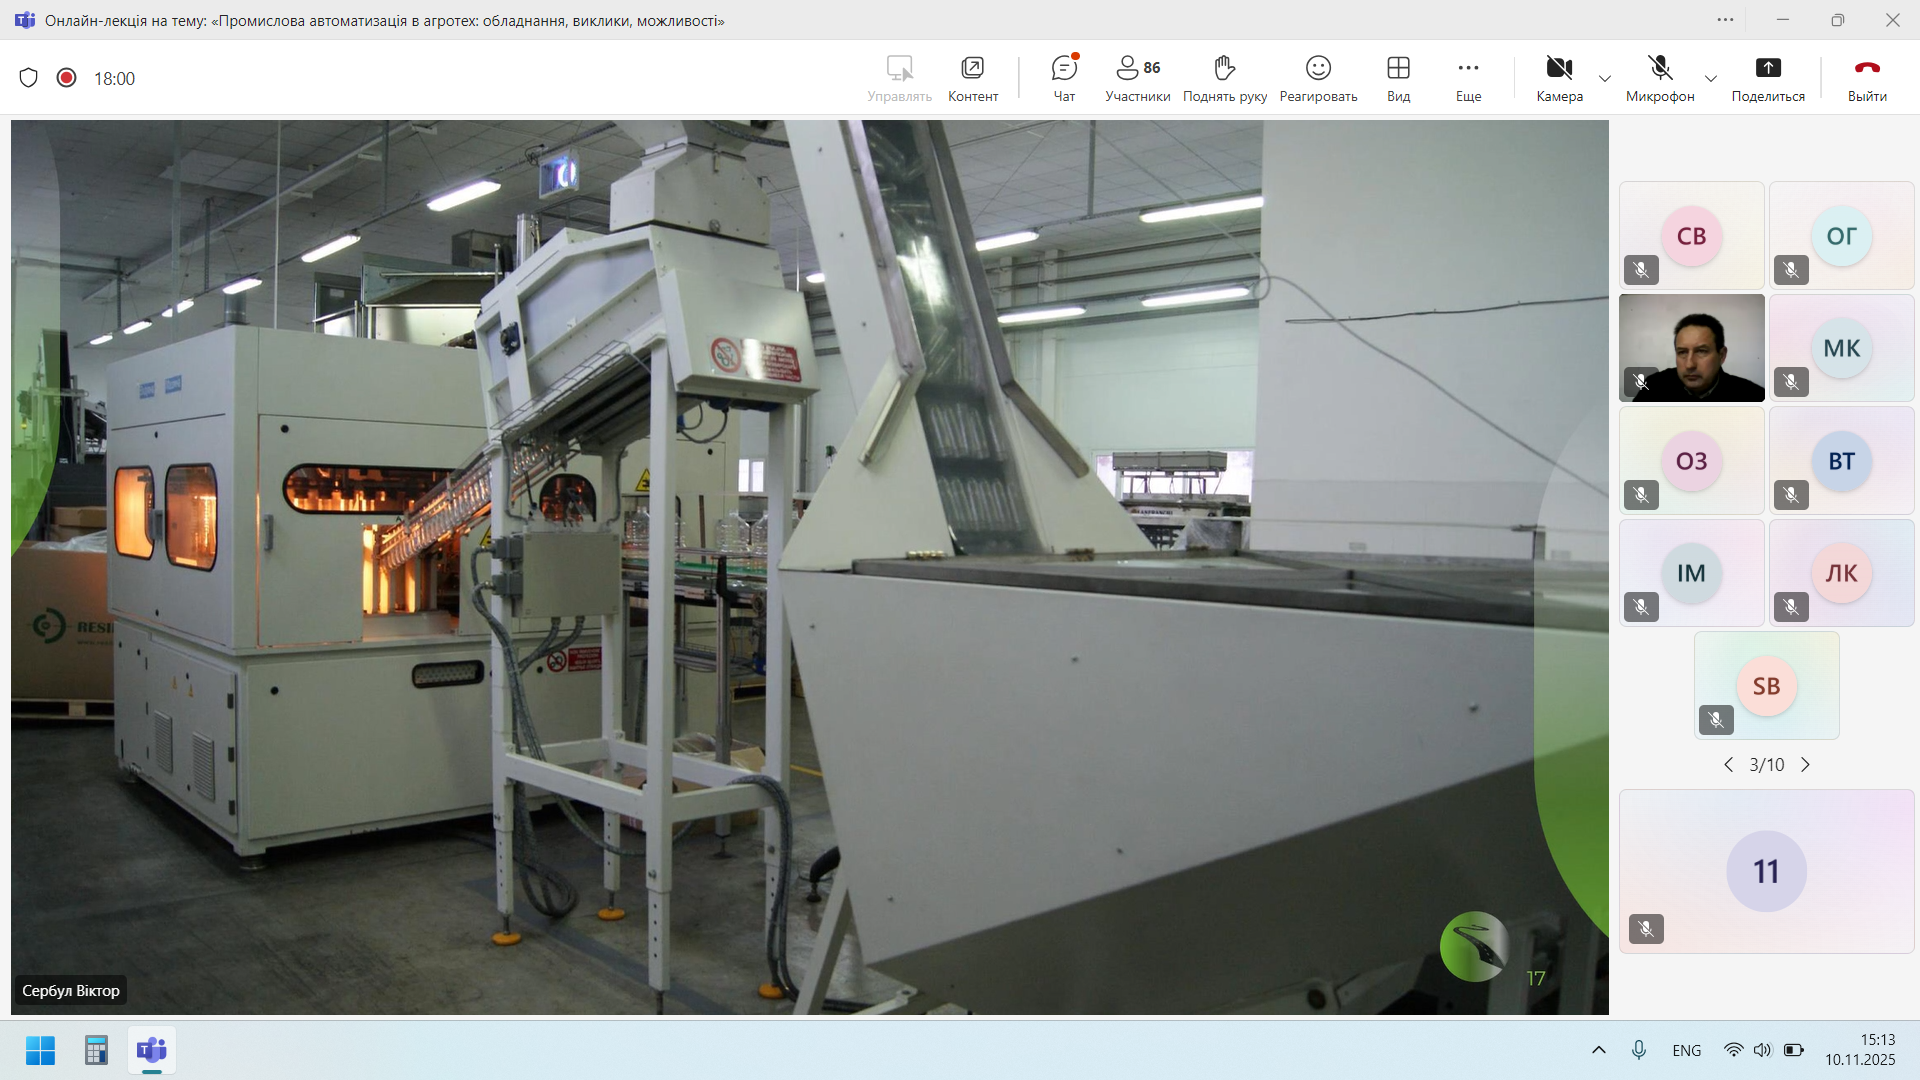Go to next participant gallery page

[1805, 765]
